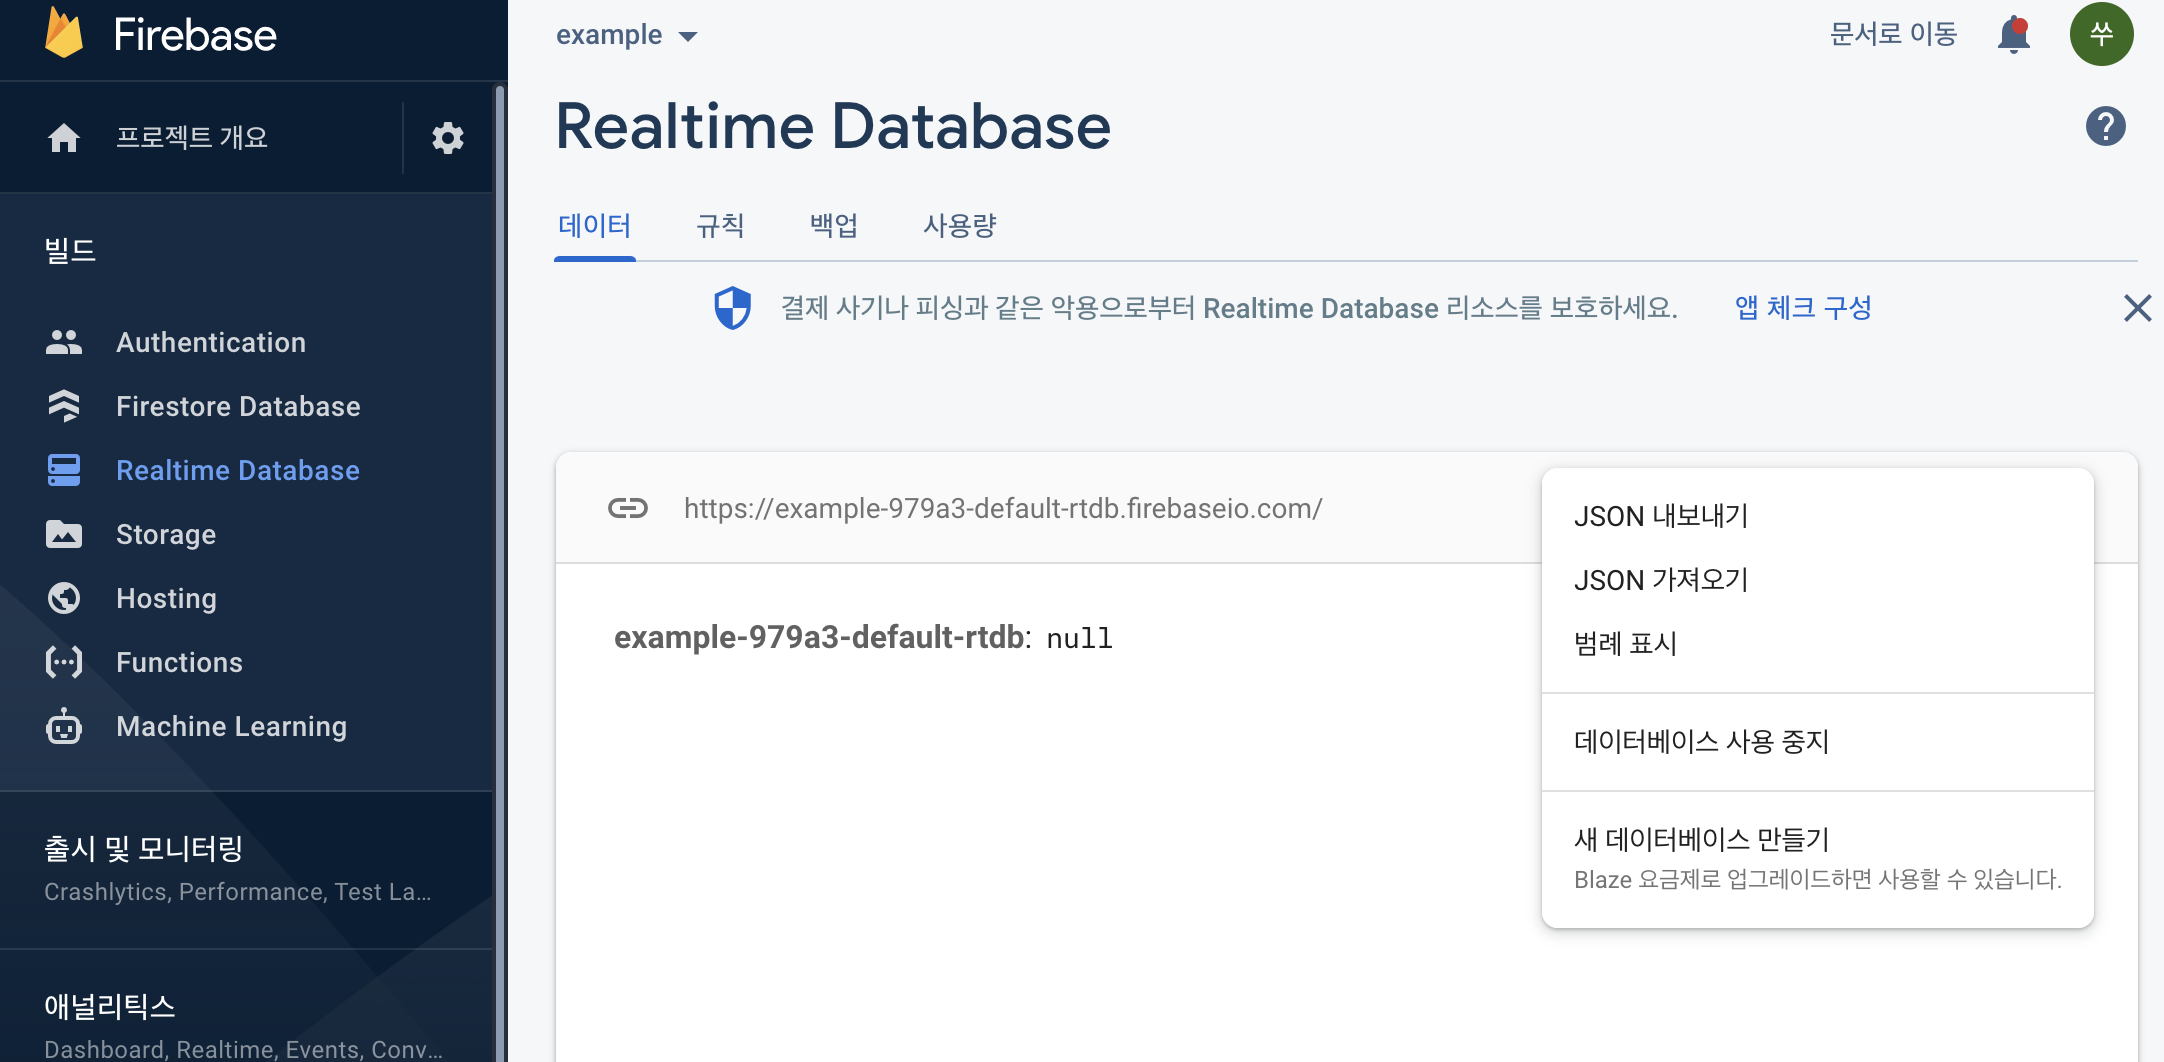This screenshot has width=2164, height=1062.
Task: Click the Realtime Database sidebar icon
Action: click(x=64, y=470)
